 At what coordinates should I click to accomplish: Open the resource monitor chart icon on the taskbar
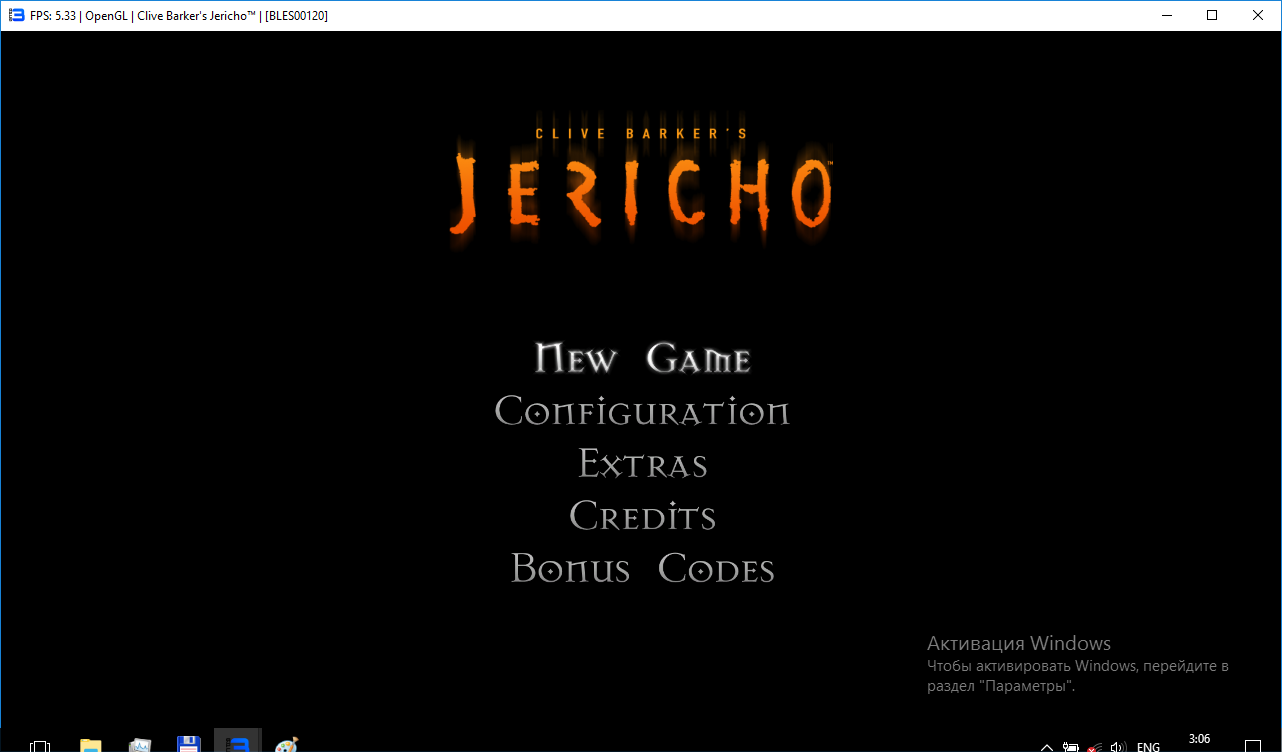[140, 745]
